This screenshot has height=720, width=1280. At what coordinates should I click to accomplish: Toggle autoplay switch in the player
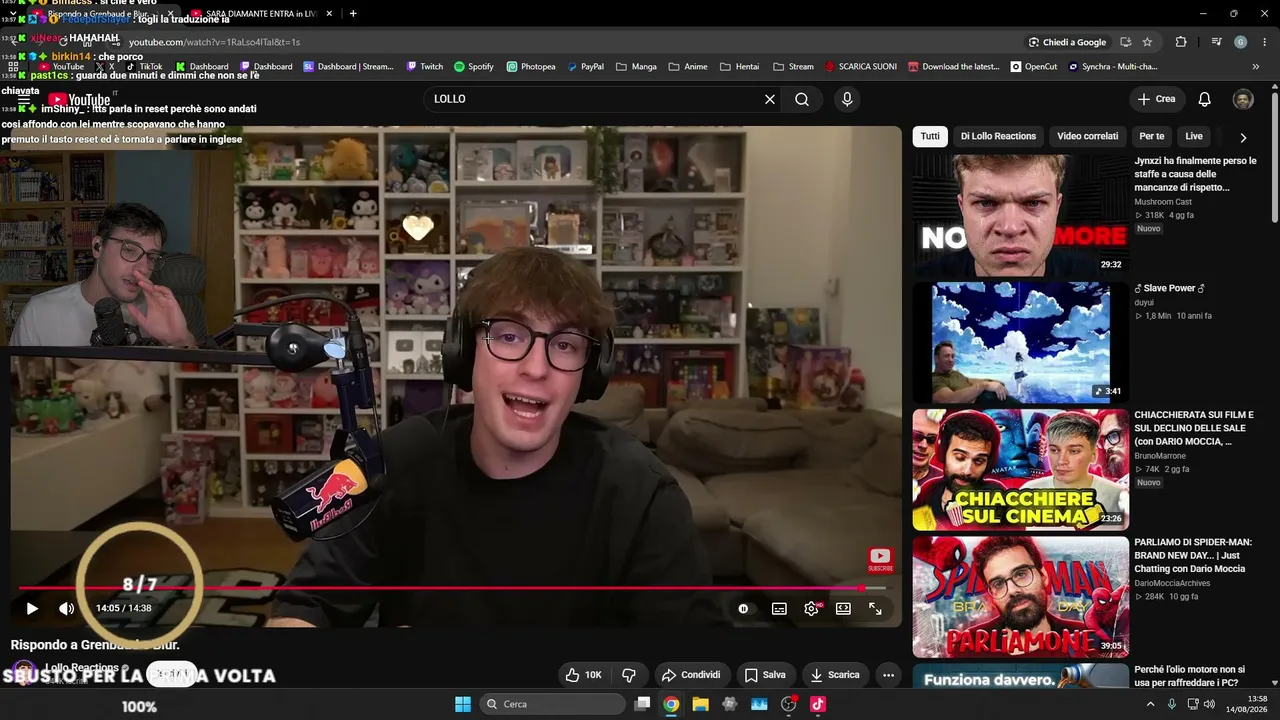tap(743, 608)
